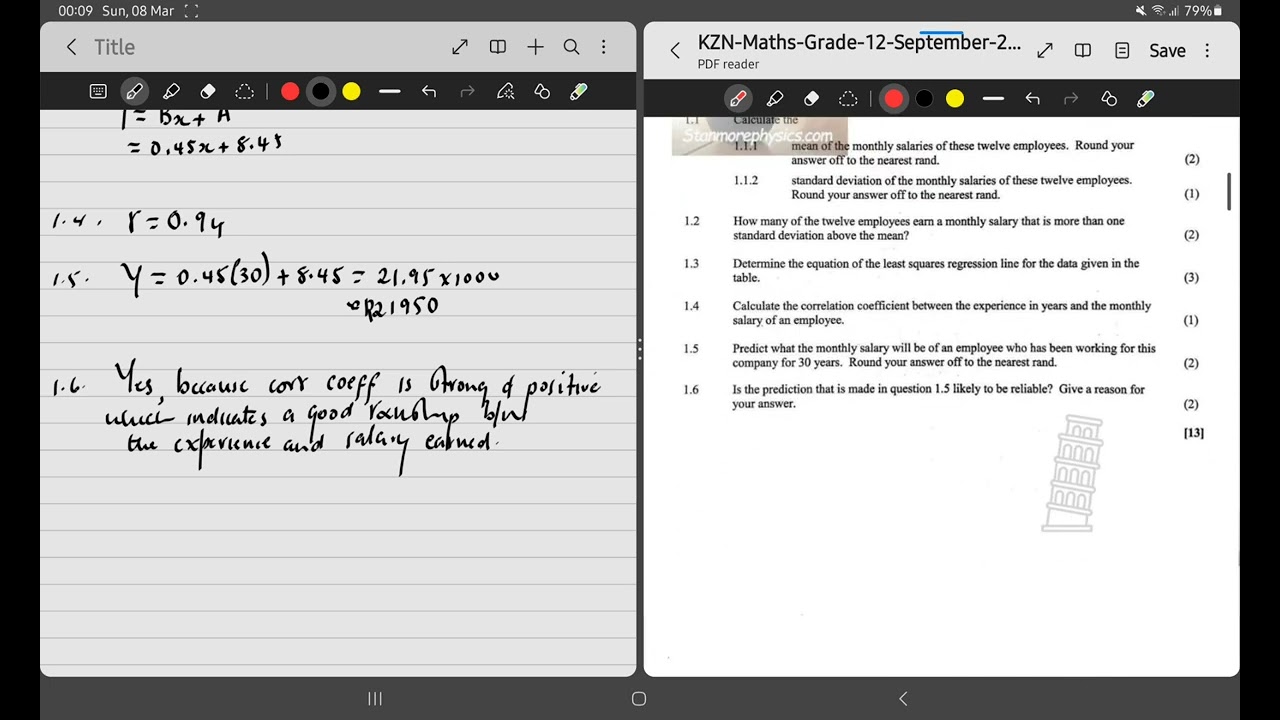The width and height of the screenshot is (1280, 720).
Task: Tap question 1.3 regression line text
Action: click(x=935, y=270)
